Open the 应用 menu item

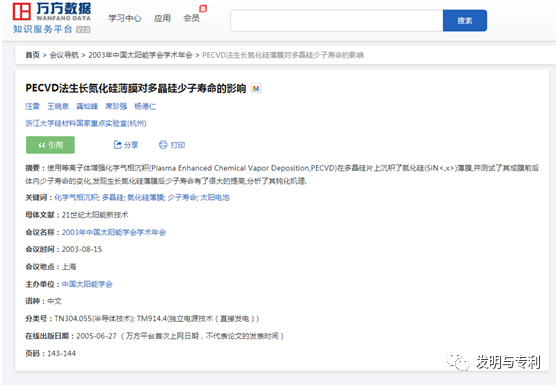pos(162,18)
